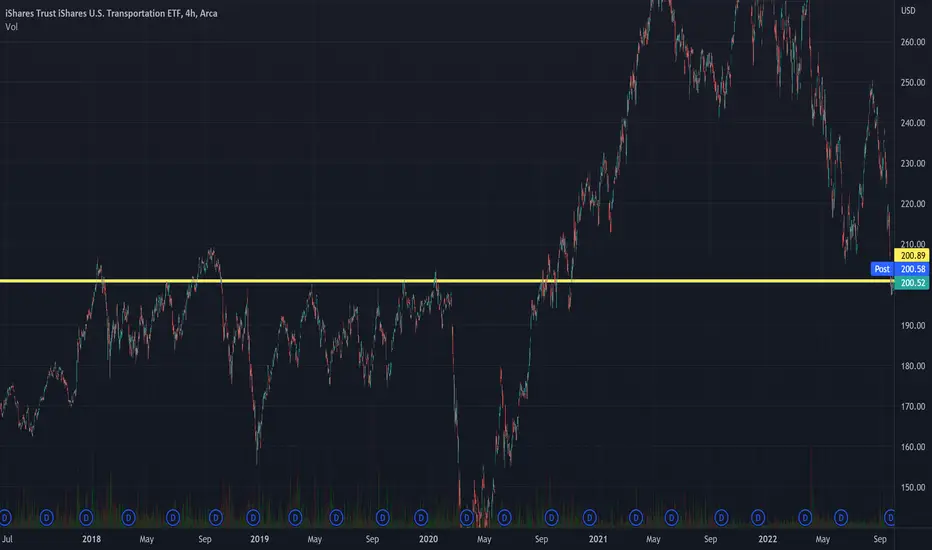Viewport: 932px width, 550px height.
Task: Click the Jul time axis label
Action: point(7,539)
